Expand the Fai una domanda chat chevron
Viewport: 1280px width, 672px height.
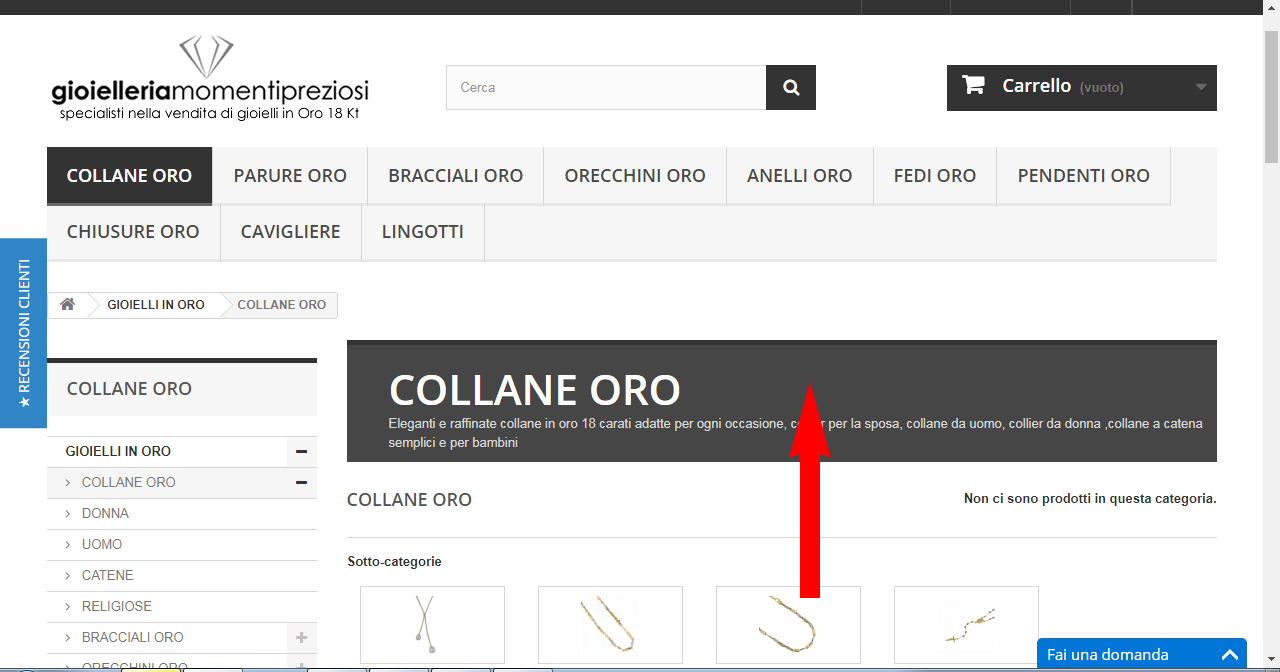1229,656
